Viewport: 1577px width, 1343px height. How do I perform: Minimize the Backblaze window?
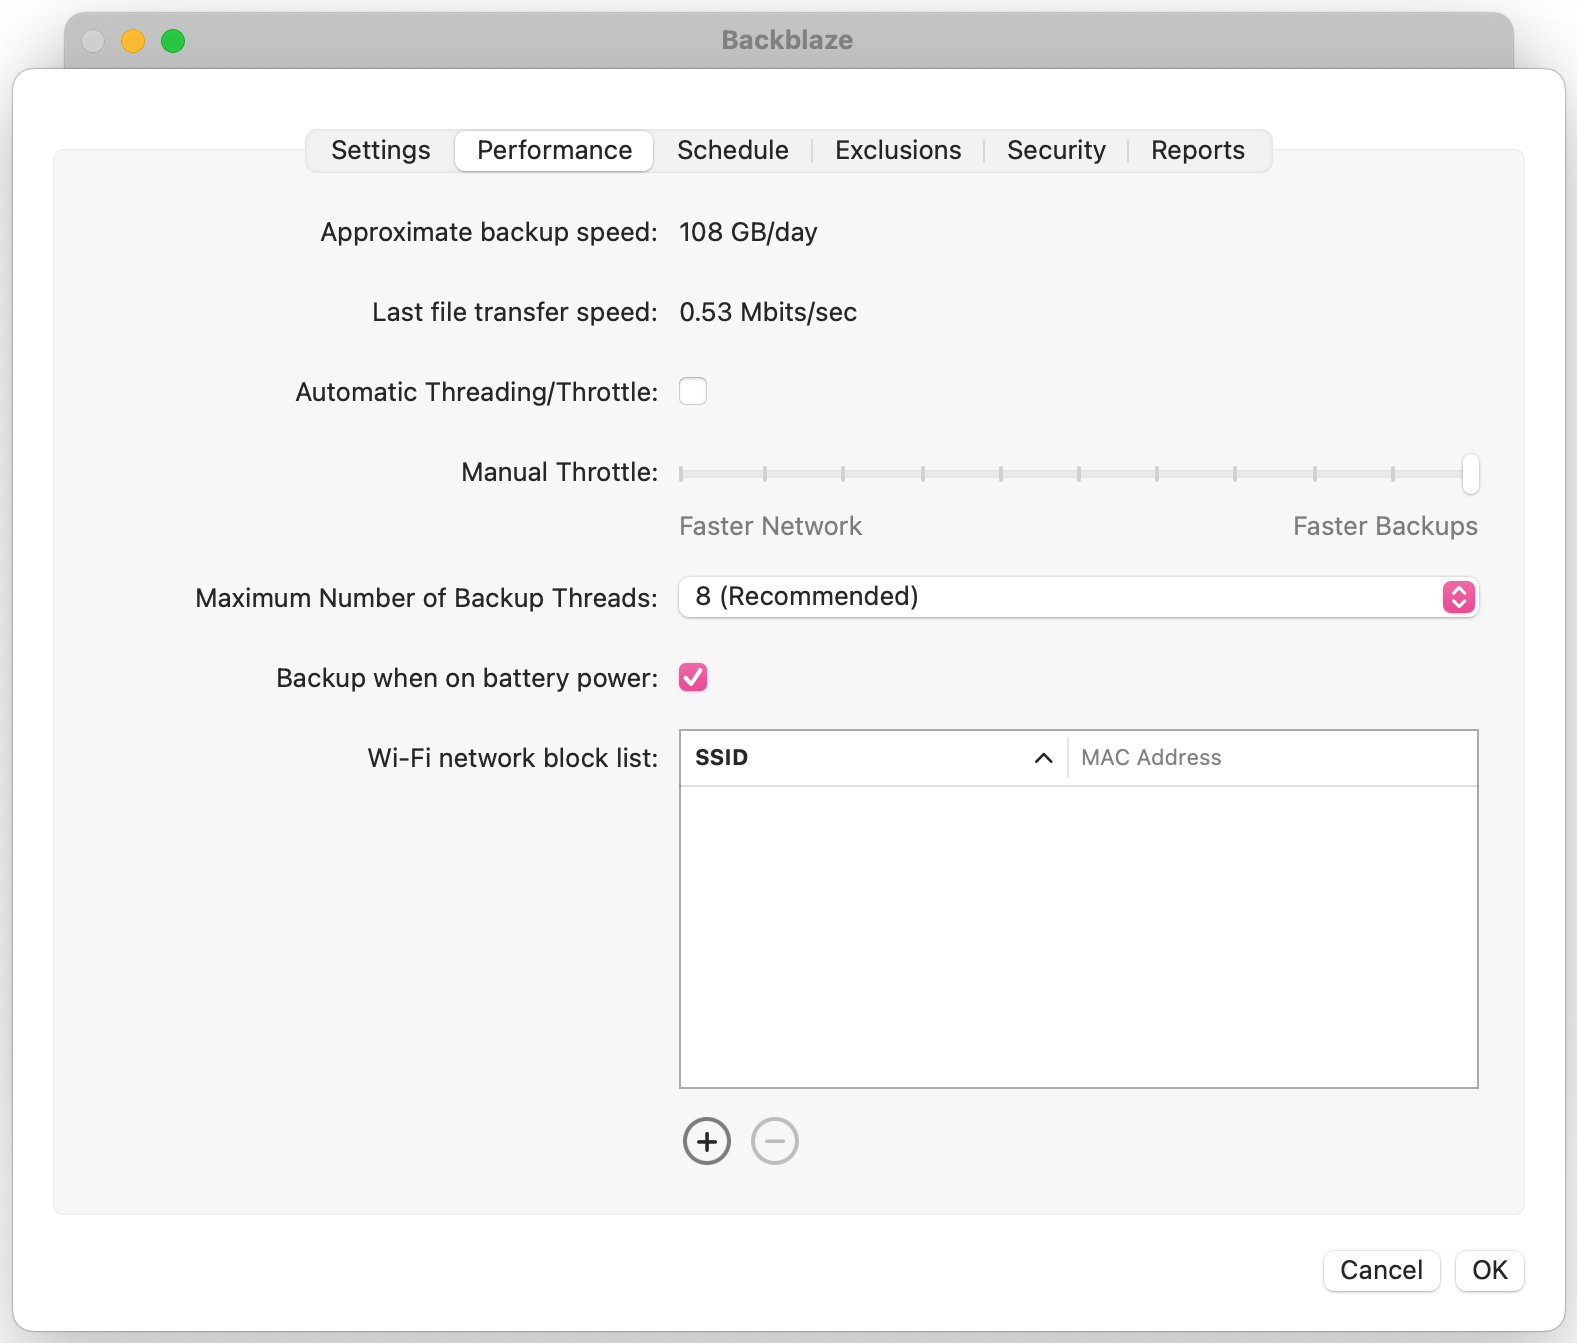click(x=133, y=41)
